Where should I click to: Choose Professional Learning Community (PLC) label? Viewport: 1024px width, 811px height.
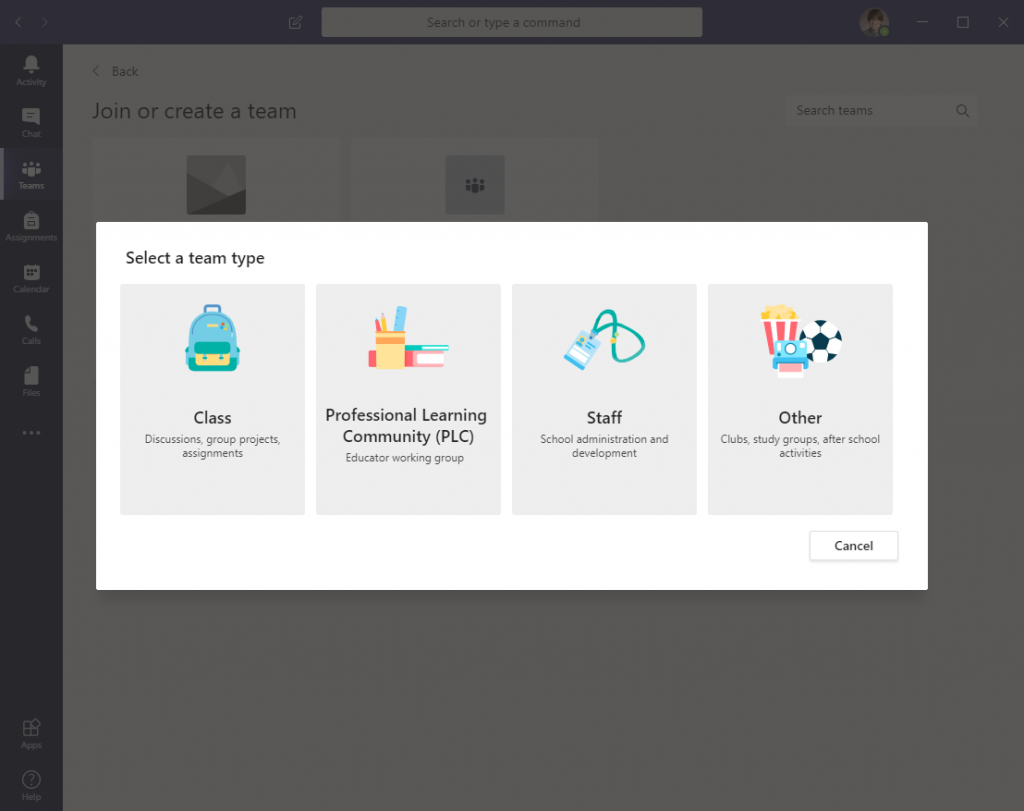click(x=407, y=426)
